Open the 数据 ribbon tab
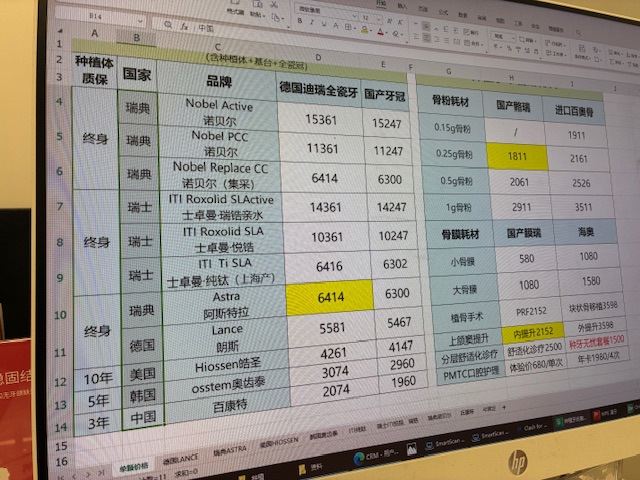Viewport: 640px width, 480px height. pyautogui.click(x=463, y=15)
